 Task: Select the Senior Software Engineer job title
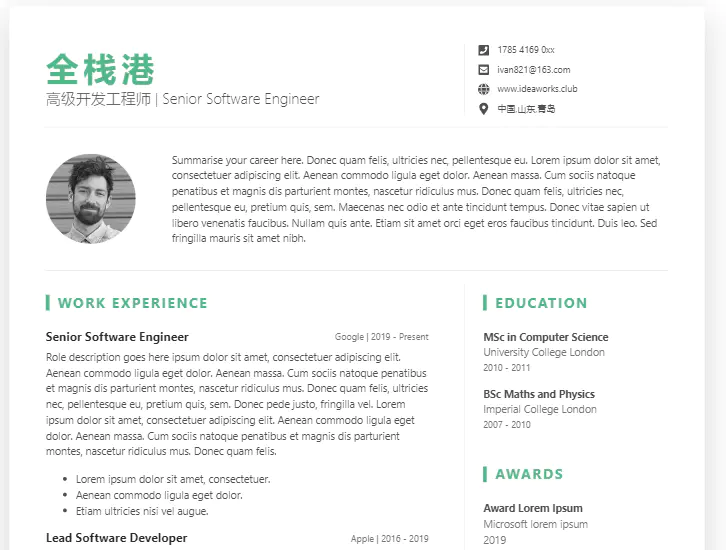click(x=117, y=337)
